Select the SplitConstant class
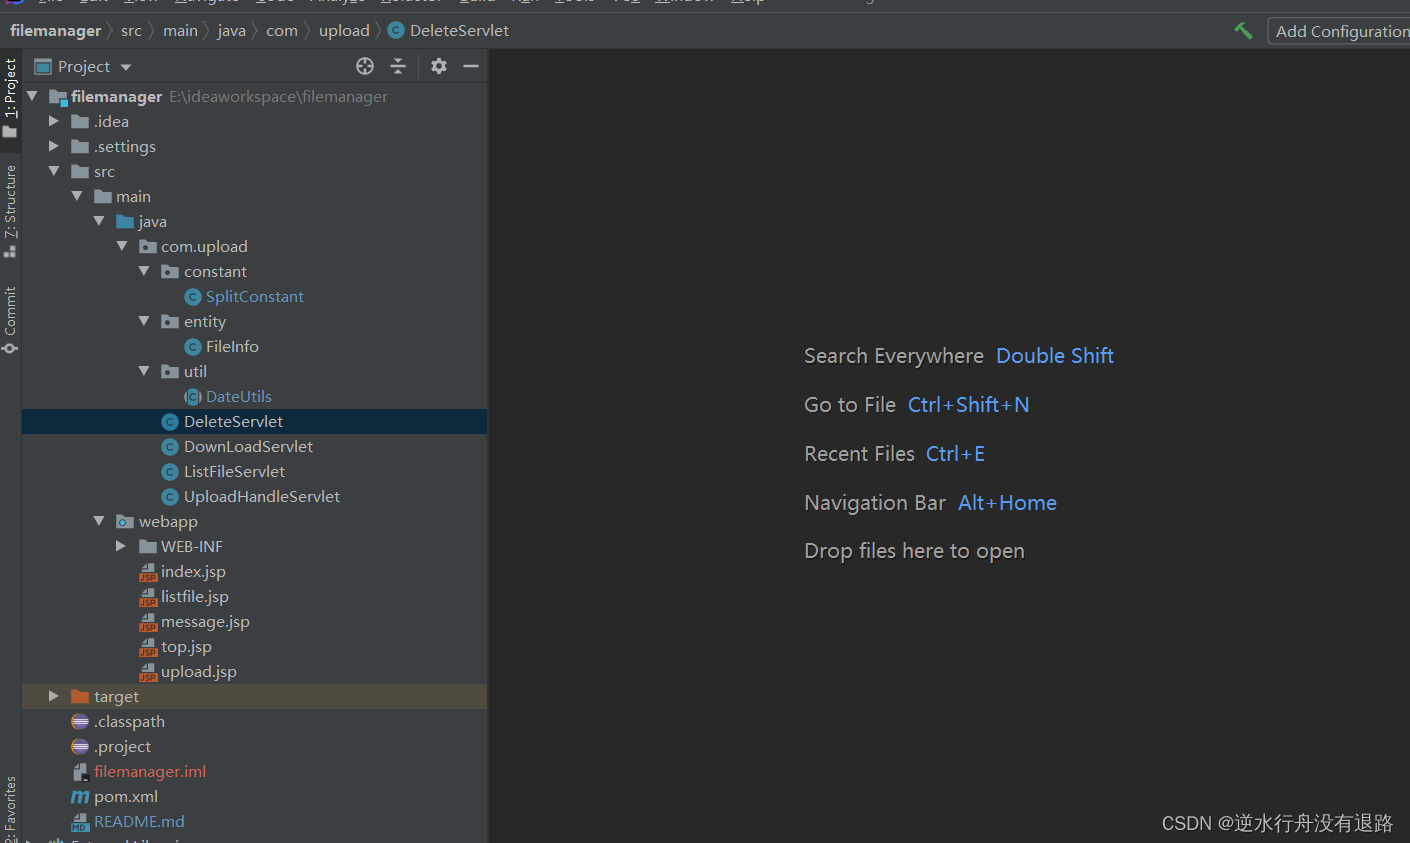Viewport: 1410px width, 843px height. 254,297
